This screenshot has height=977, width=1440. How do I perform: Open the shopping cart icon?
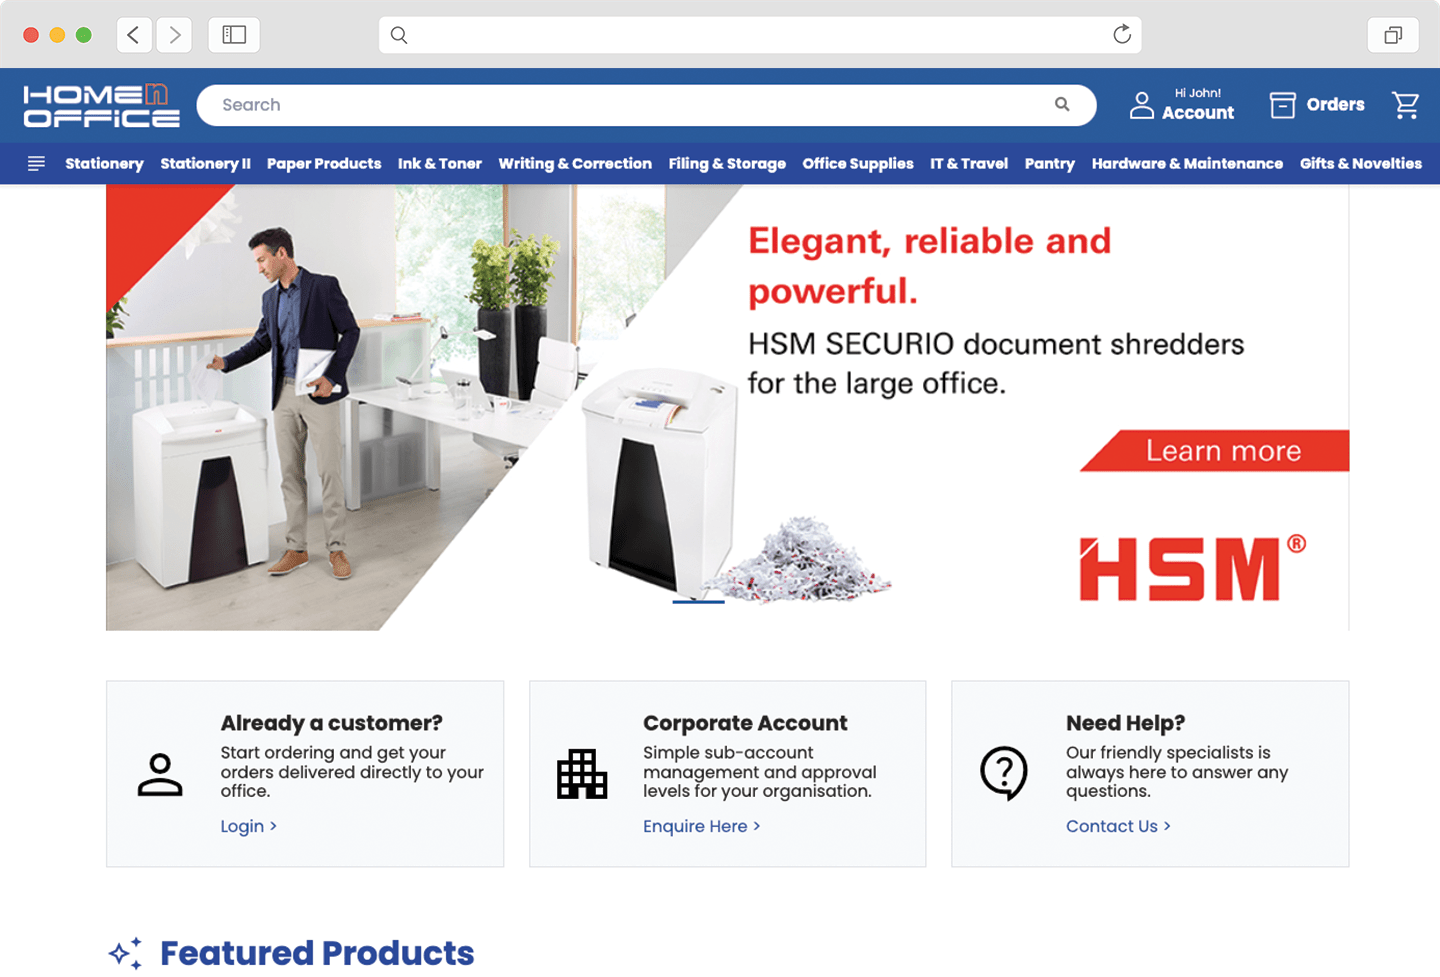pyautogui.click(x=1405, y=105)
